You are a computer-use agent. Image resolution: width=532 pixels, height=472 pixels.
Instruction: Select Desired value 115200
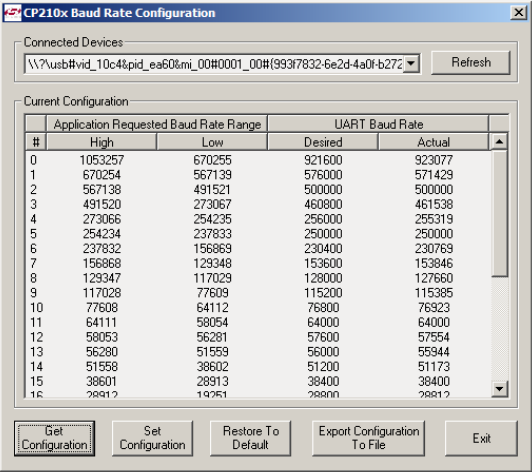(x=323, y=293)
